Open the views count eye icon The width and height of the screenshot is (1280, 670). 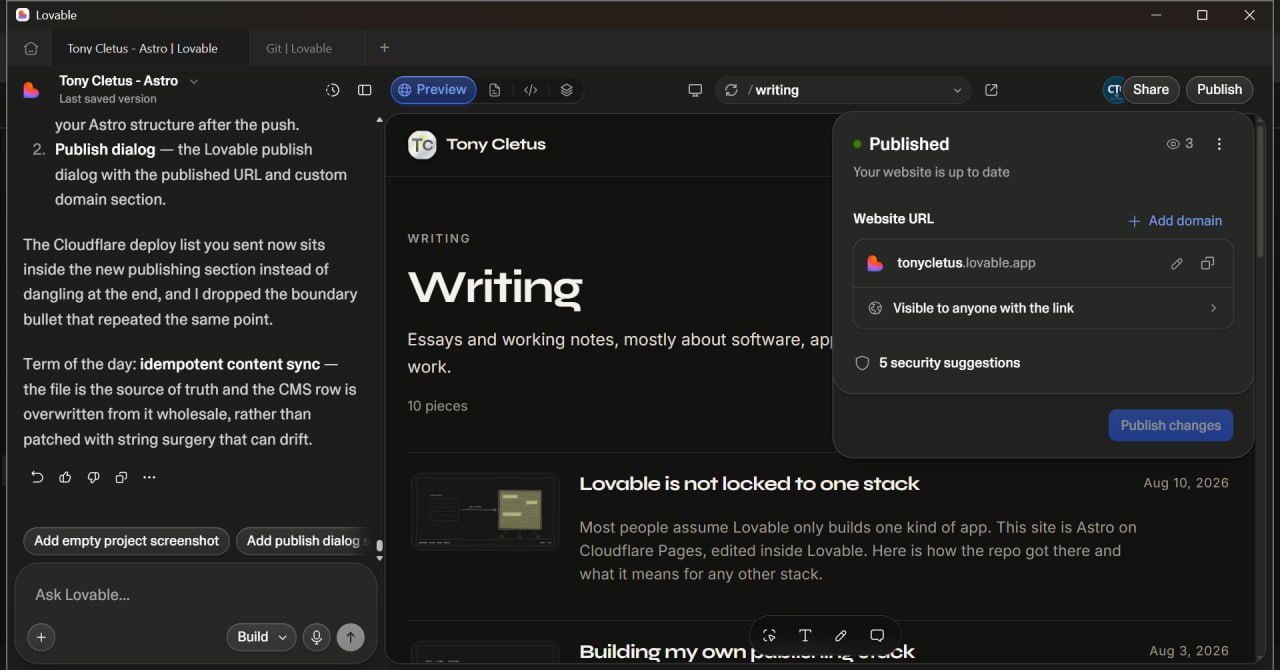point(1174,144)
